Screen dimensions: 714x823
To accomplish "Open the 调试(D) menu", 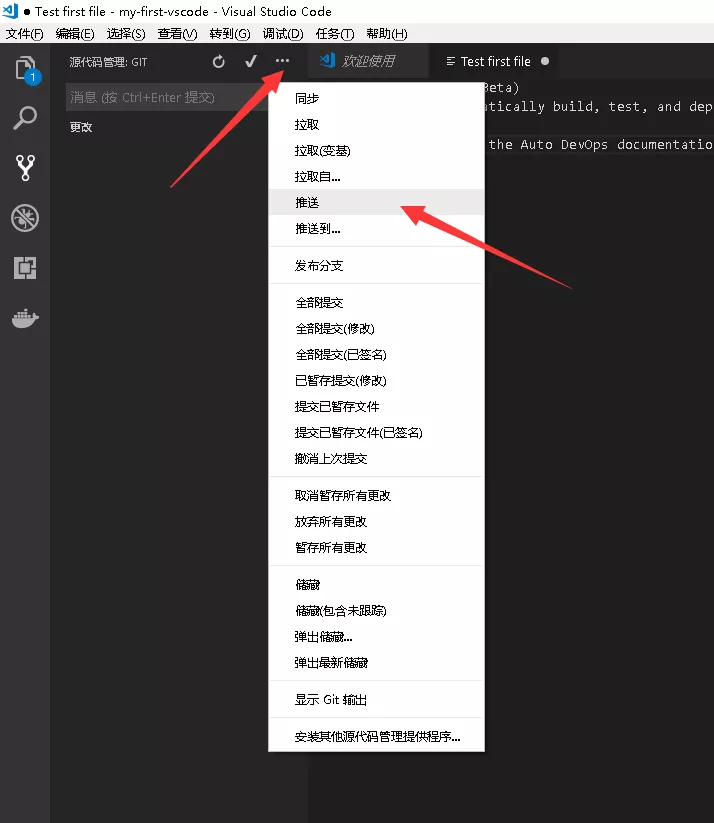I will point(283,34).
